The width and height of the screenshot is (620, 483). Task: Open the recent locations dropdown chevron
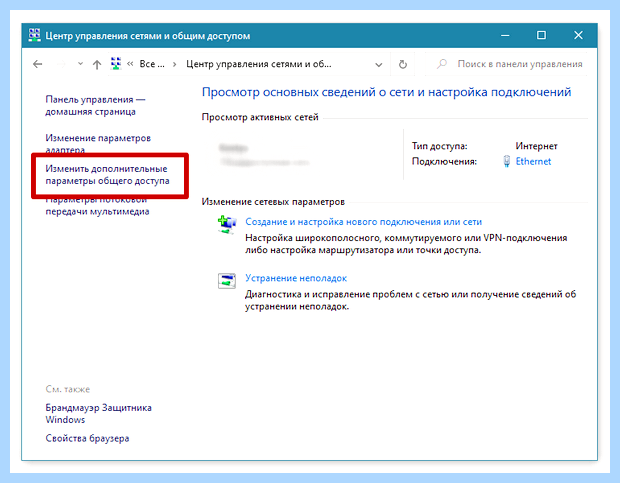[x=80, y=64]
